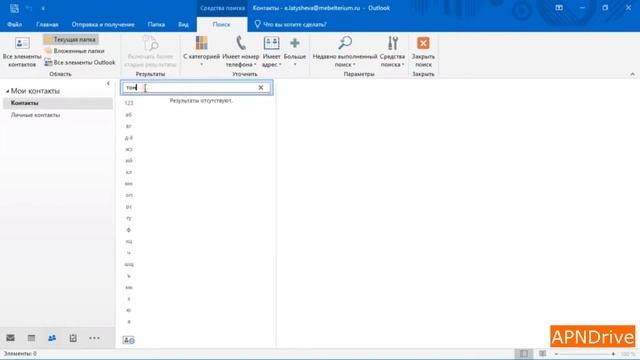
Task: Switch to the View ribbon tab
Action: coord(183,24)
